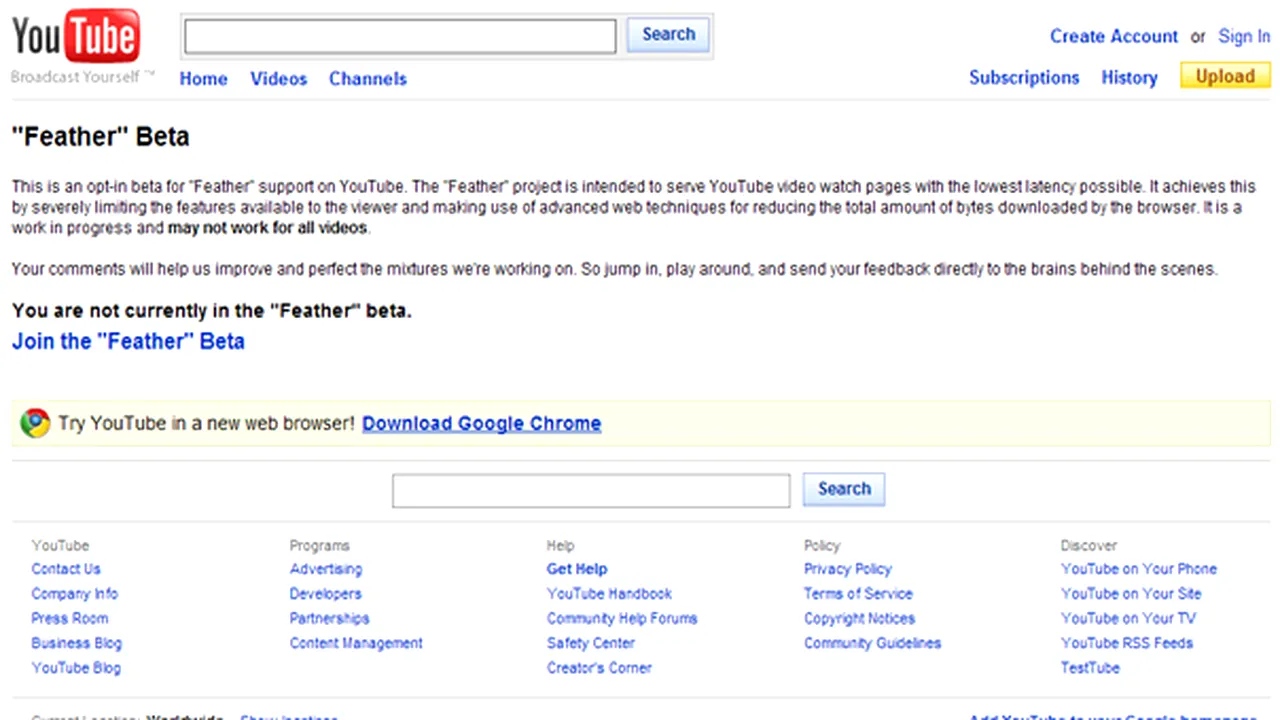Click Get Help link

pyautogui.click(x=577, y=569)
